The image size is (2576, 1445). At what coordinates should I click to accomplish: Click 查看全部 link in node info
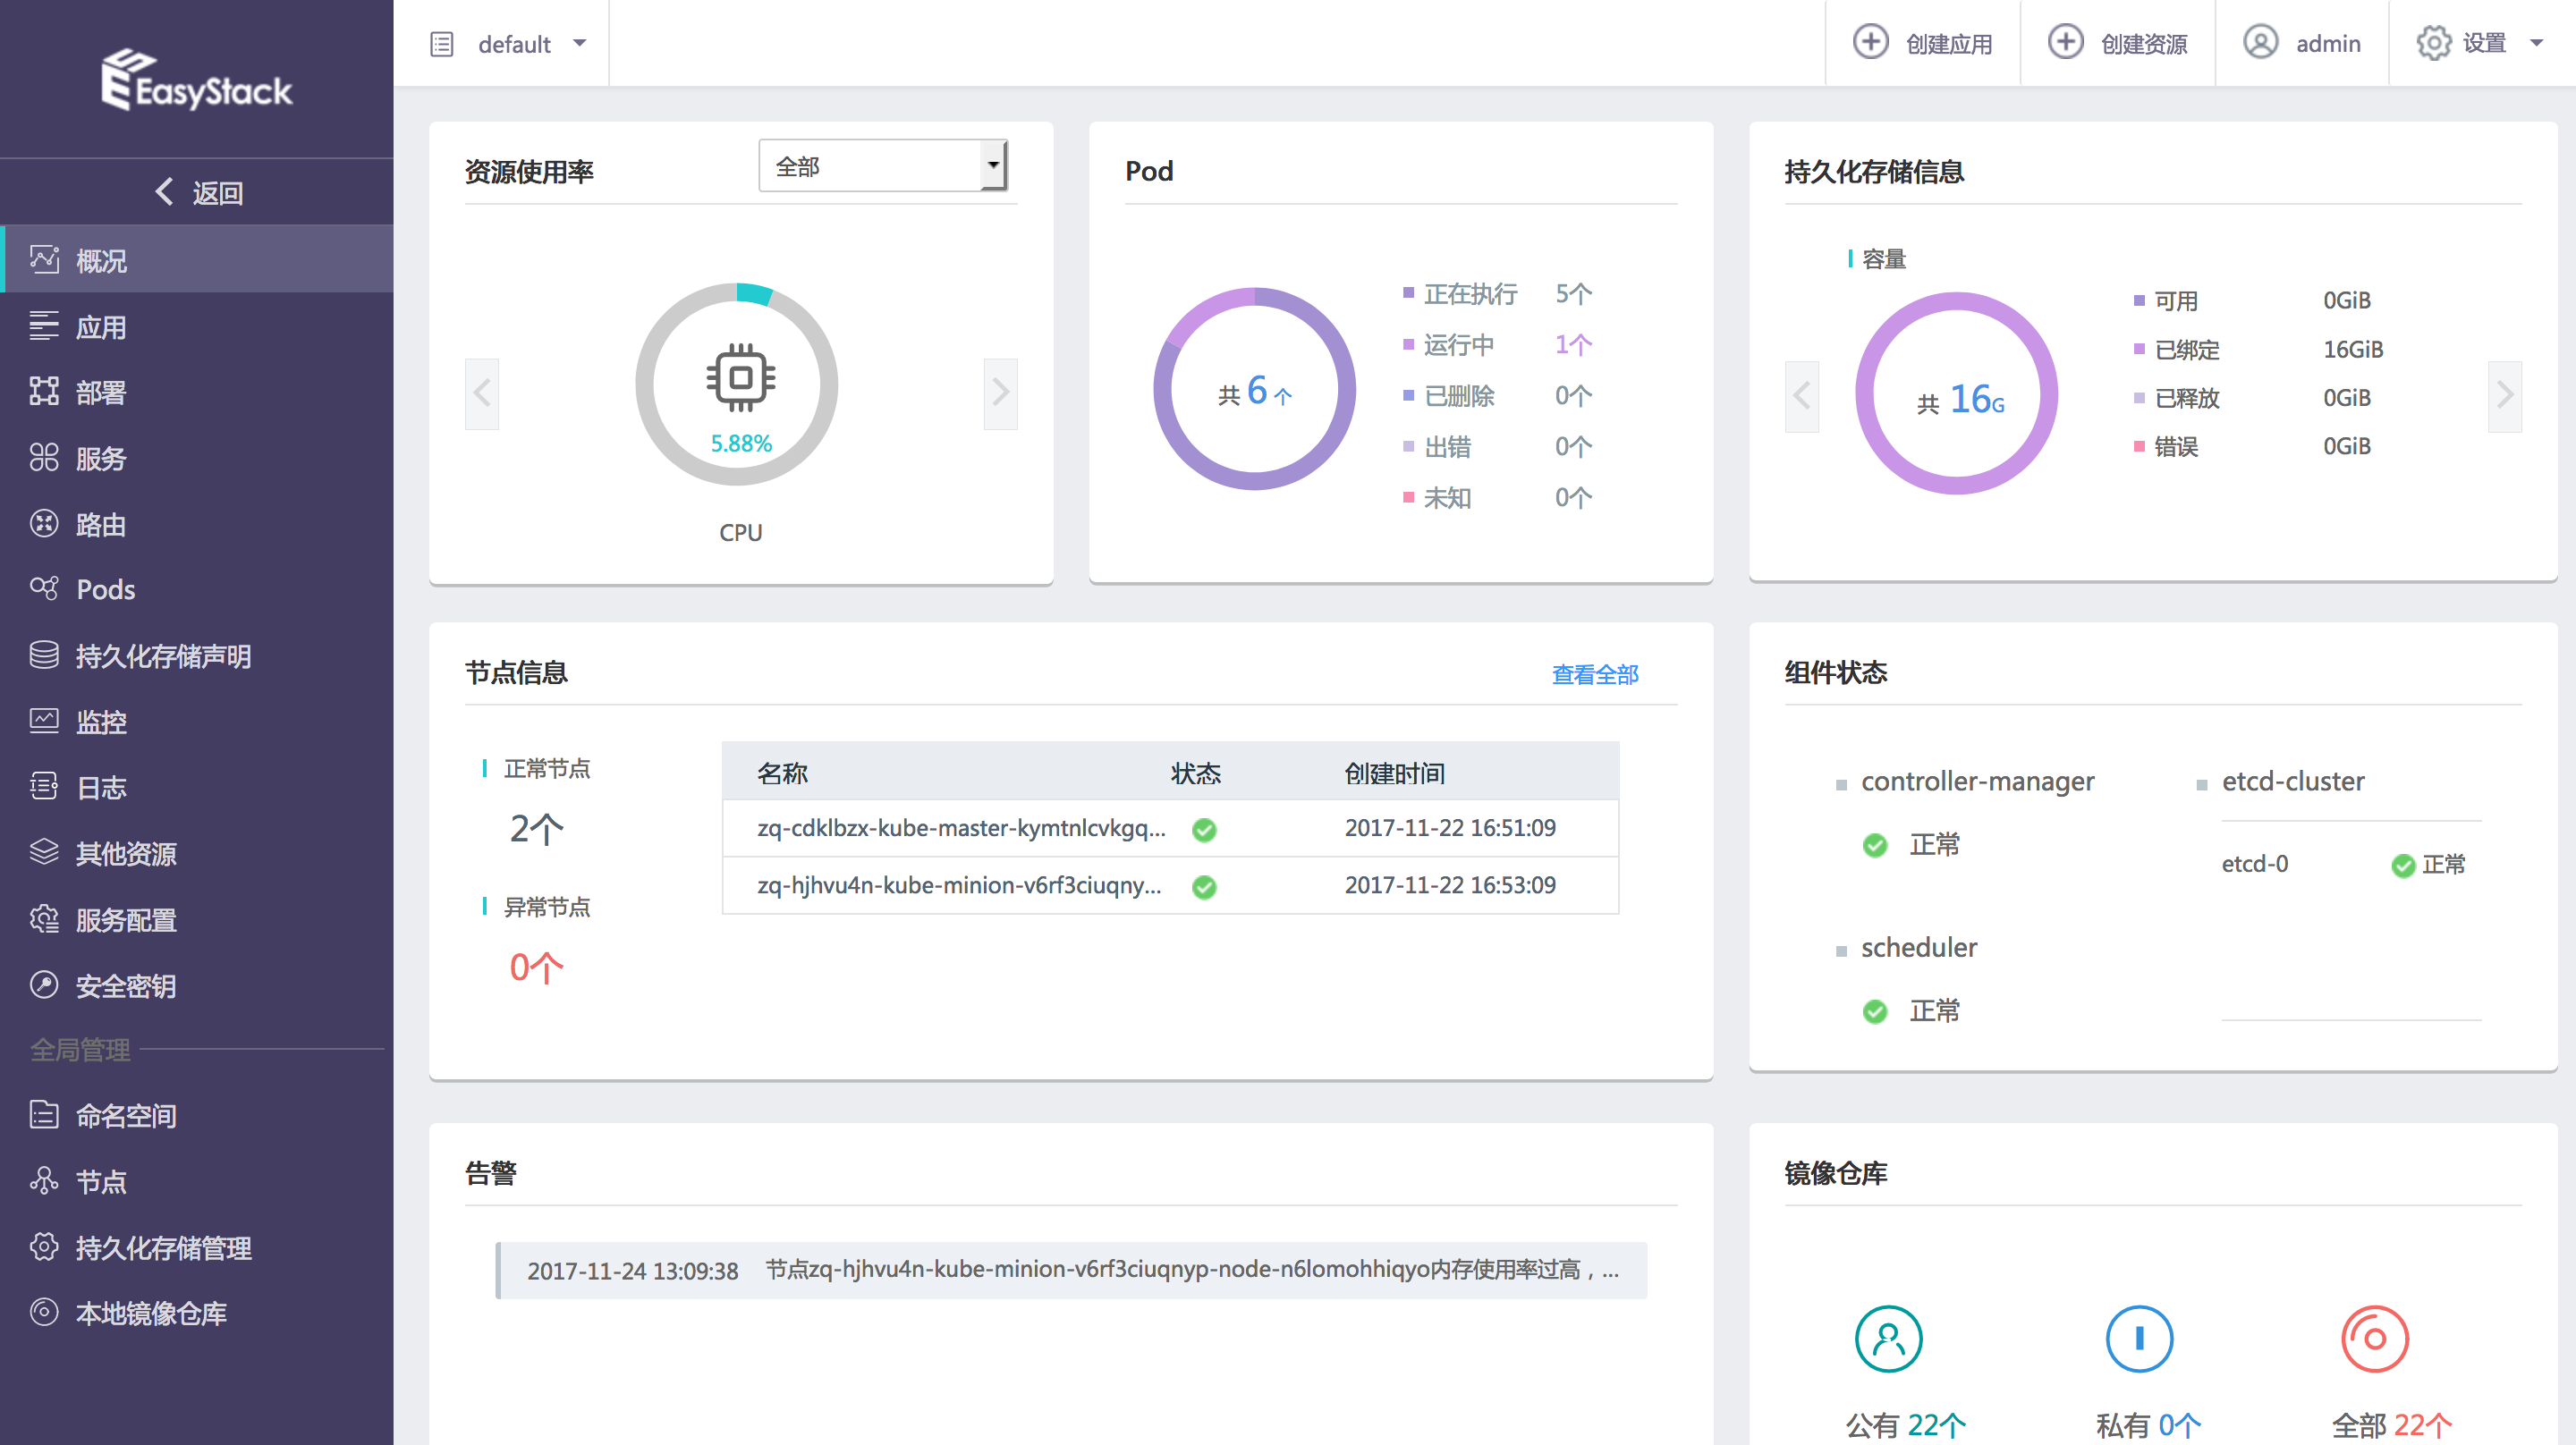(x=1595, y=674)
